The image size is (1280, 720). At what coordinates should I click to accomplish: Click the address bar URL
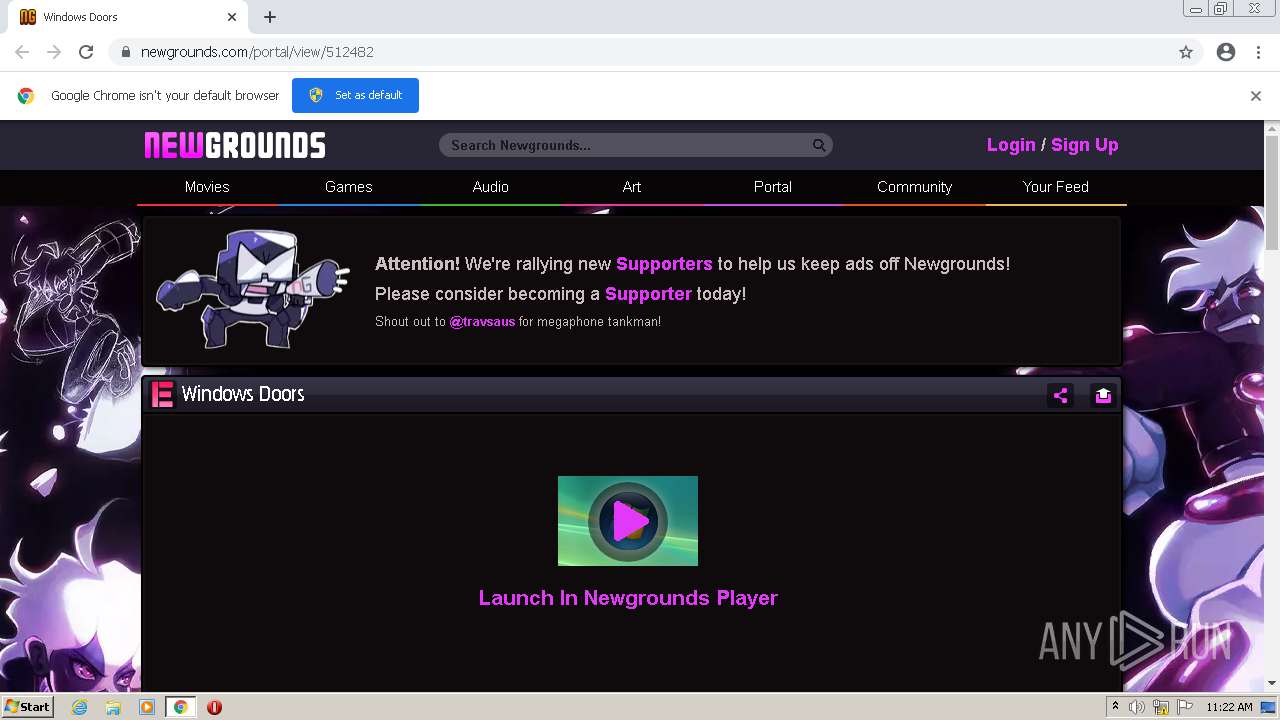click(257, 52)
